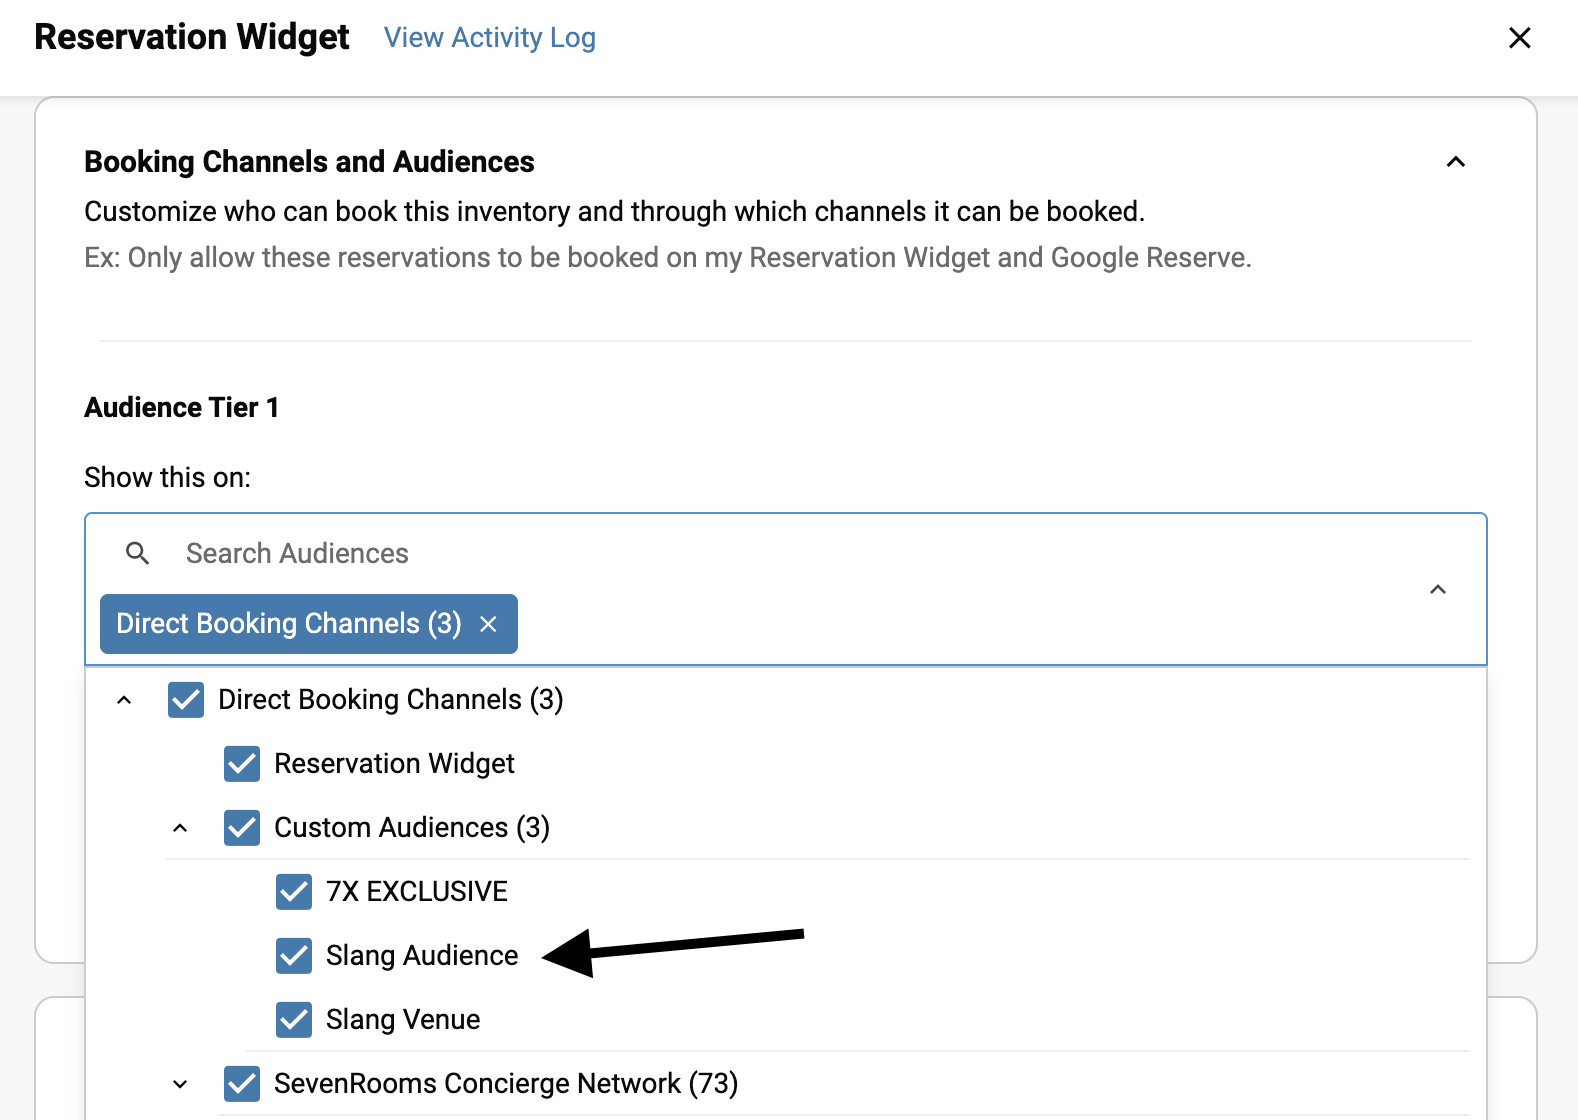The height and width of the screenshot is (1120, 1578).
Task: Click the Direct Booking Channels (3) chip label
Action: pos(288,624)
